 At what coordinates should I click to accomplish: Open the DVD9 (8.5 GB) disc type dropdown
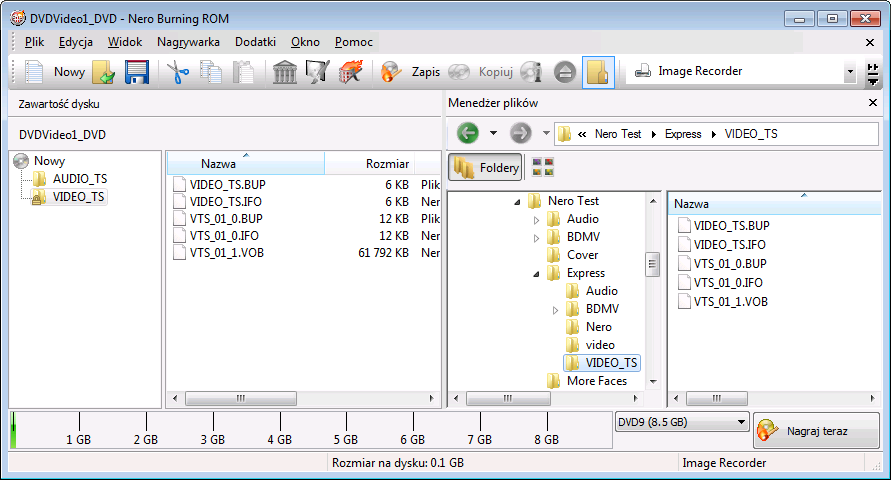coord(682,422)
